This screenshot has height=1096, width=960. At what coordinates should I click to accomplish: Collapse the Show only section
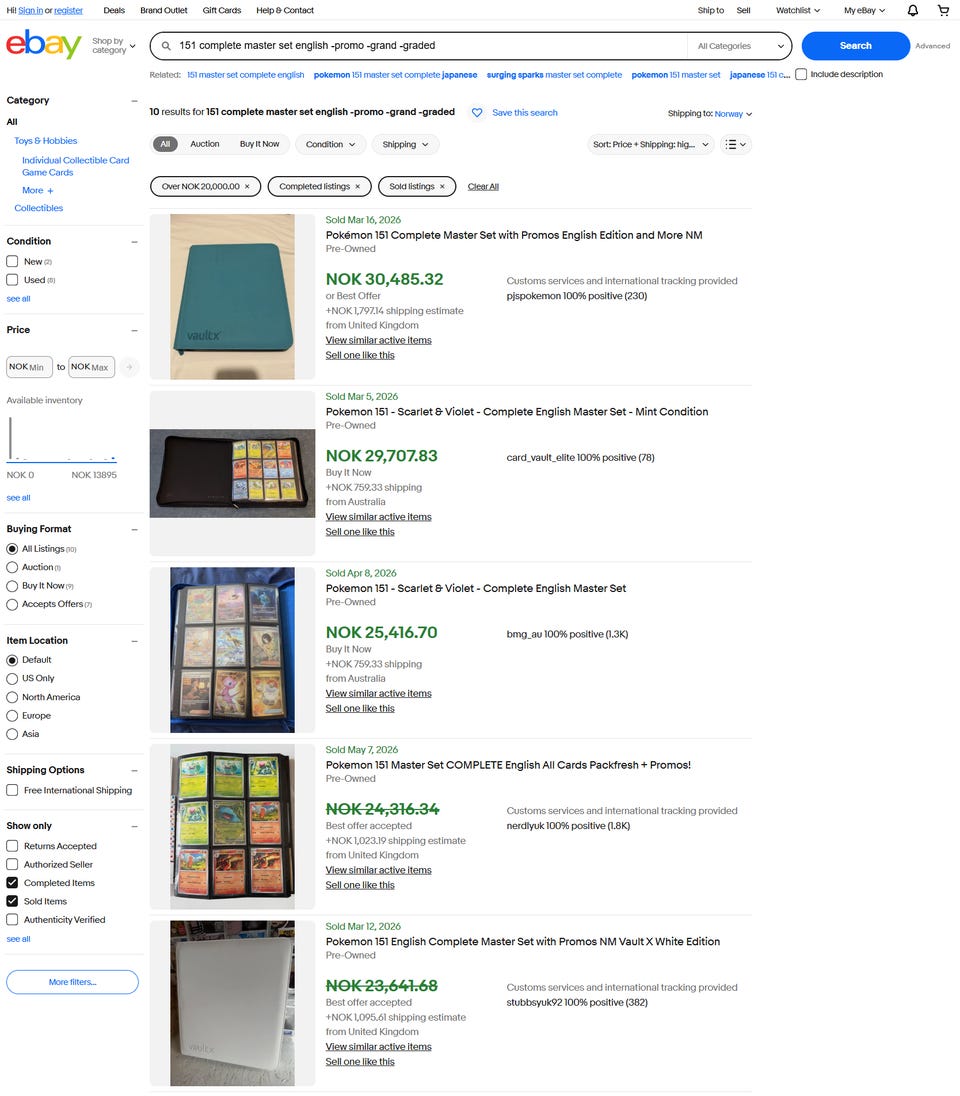[134, 826]
